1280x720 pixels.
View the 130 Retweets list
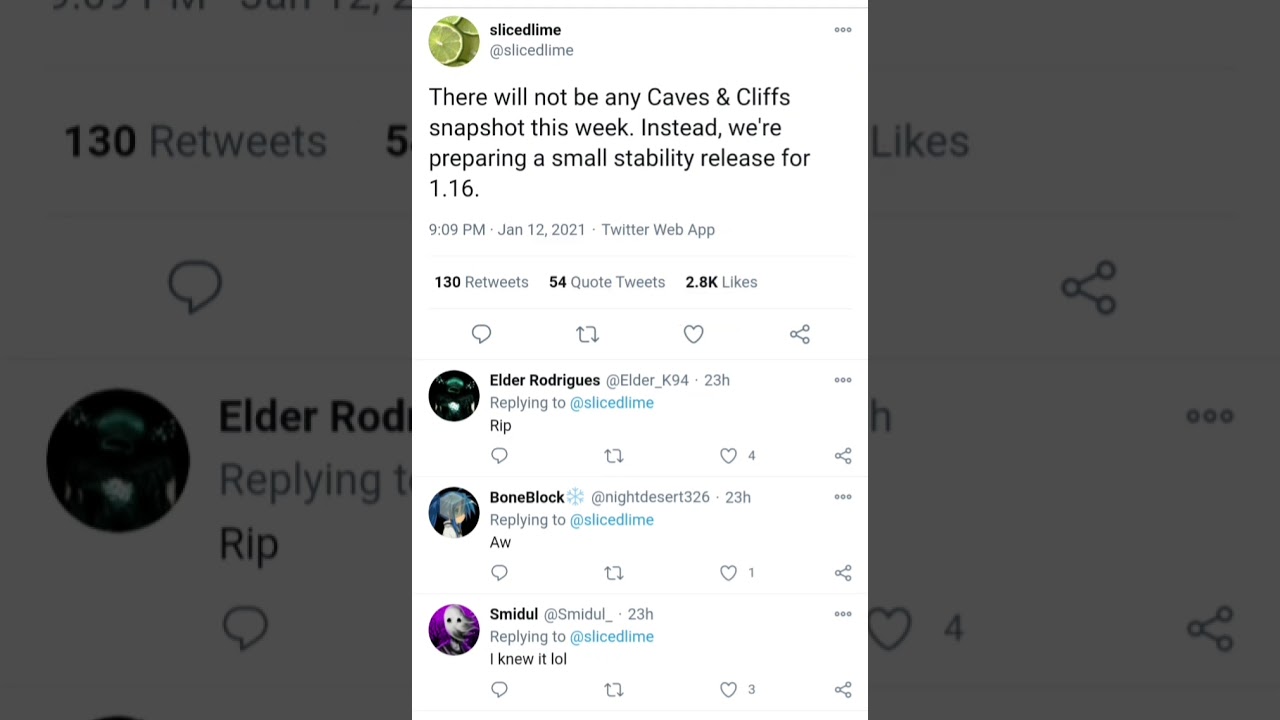[481, 282]
